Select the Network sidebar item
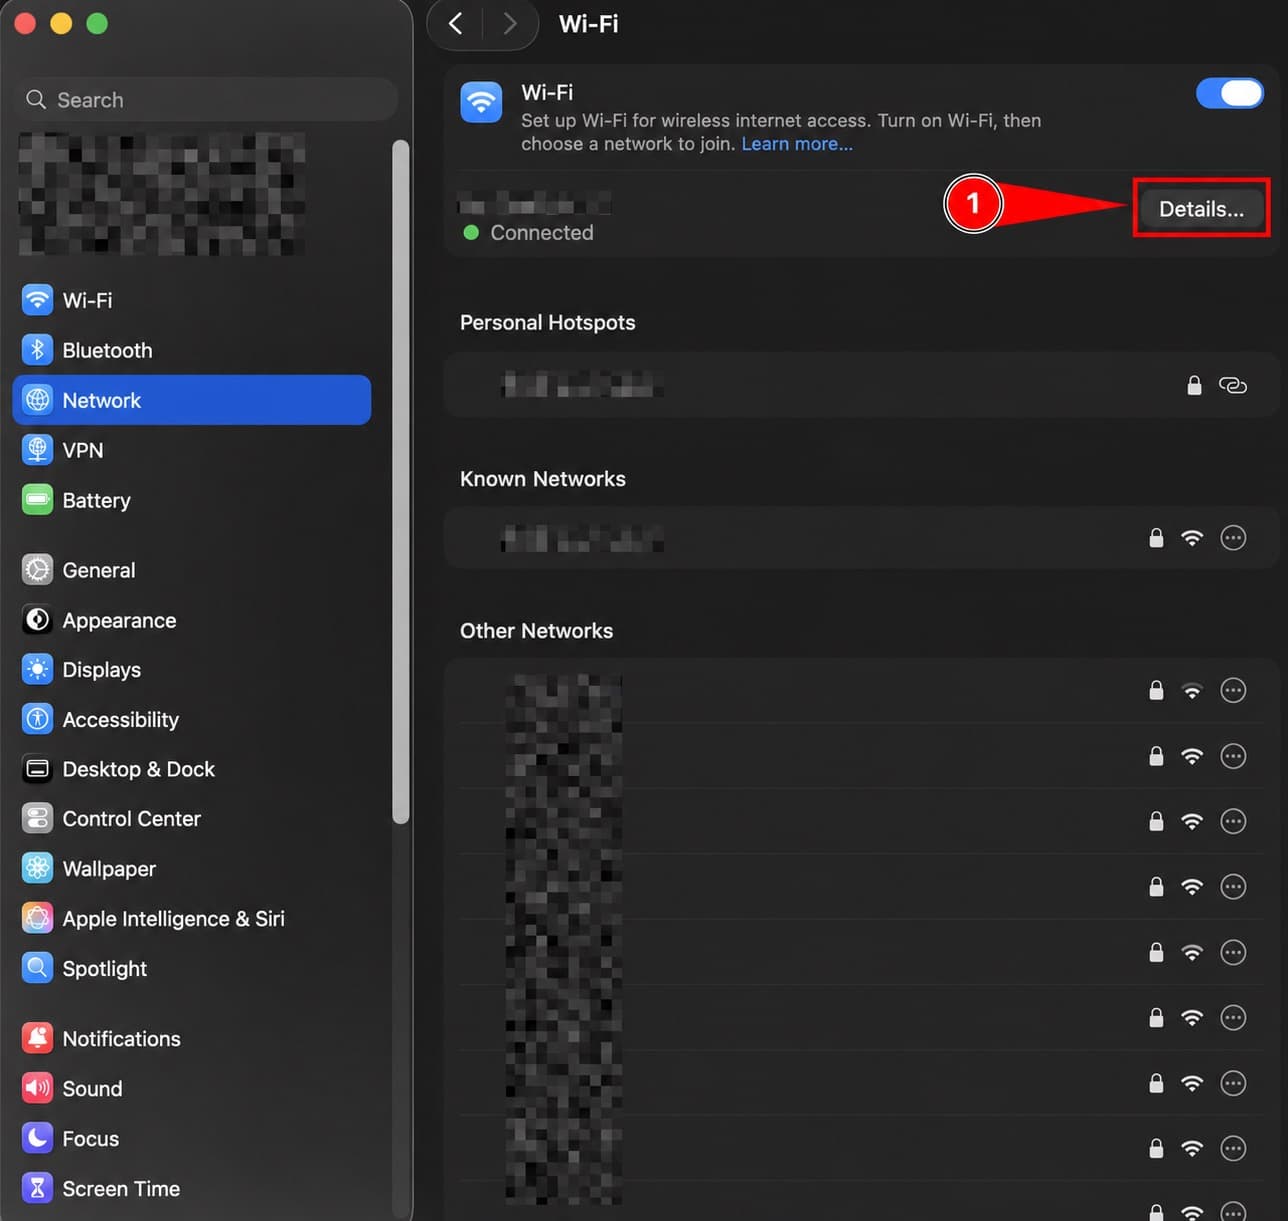This screenshot has width=1288, height=1221. (191, 400)
